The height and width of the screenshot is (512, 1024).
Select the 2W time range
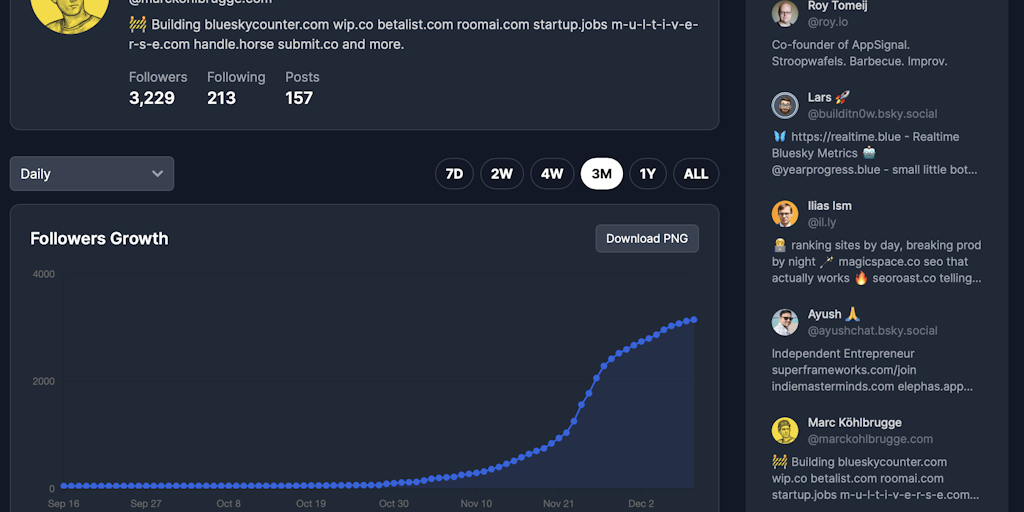tap(502, 173)
